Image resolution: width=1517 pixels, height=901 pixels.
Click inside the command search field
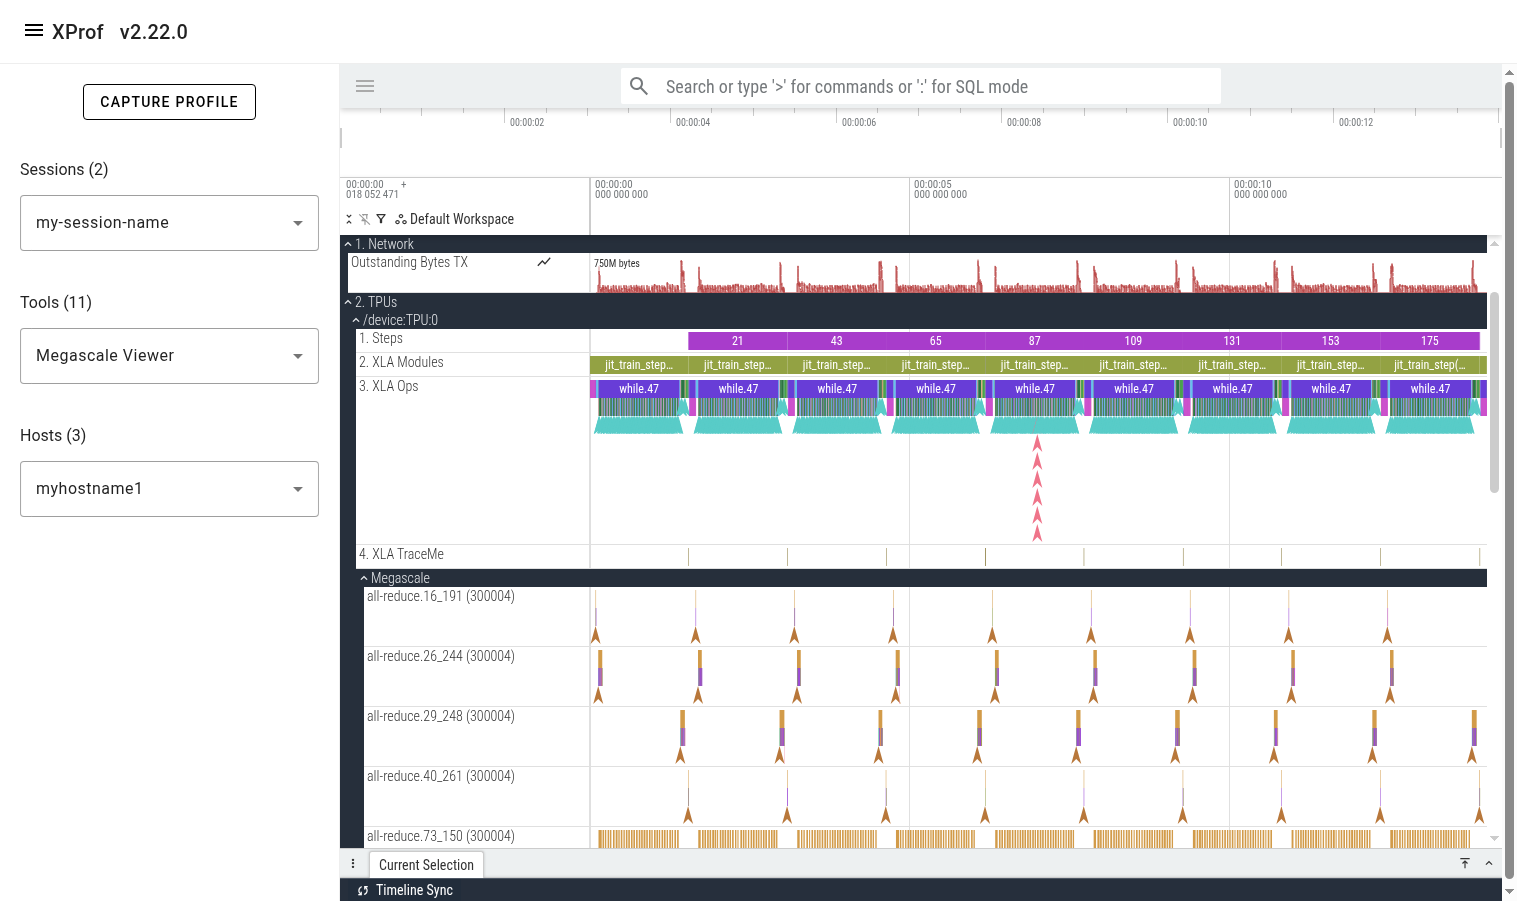point(900,86)
